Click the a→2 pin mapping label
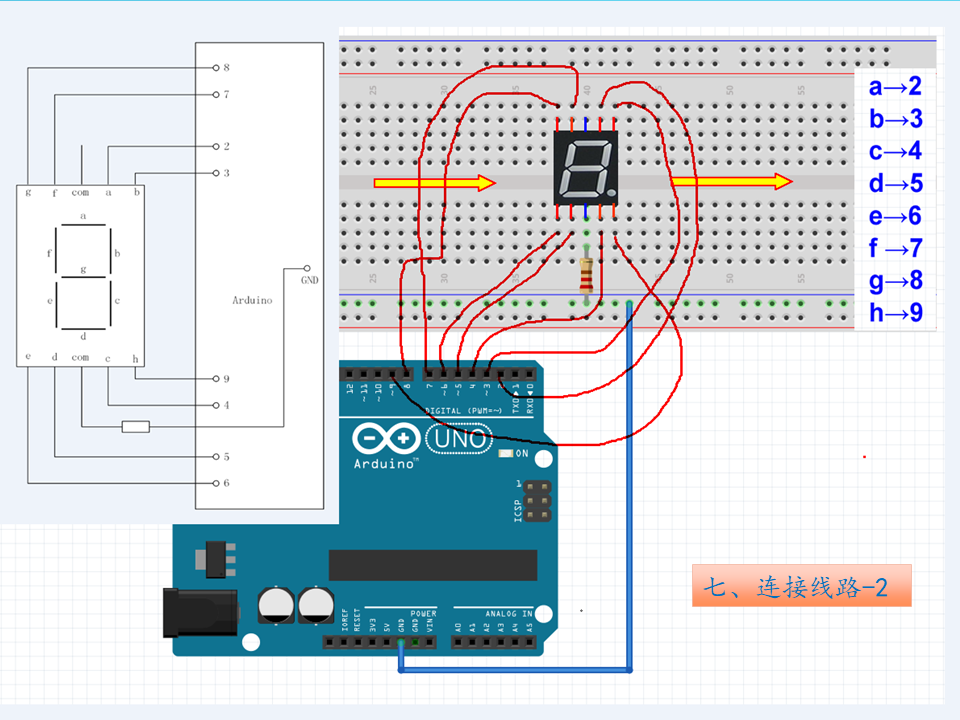 coord(895,87)
